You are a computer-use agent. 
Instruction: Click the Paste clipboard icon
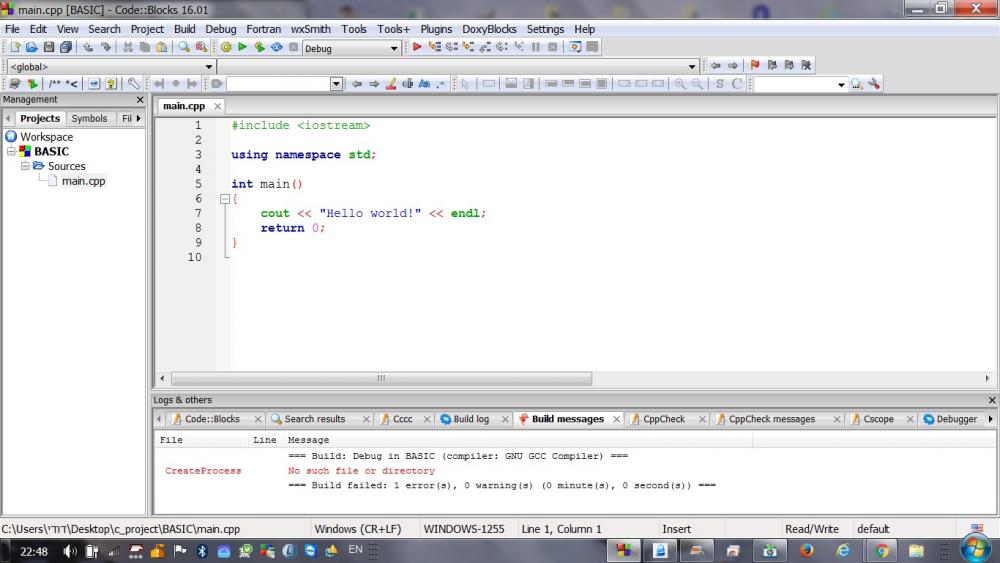coord(162,47)
